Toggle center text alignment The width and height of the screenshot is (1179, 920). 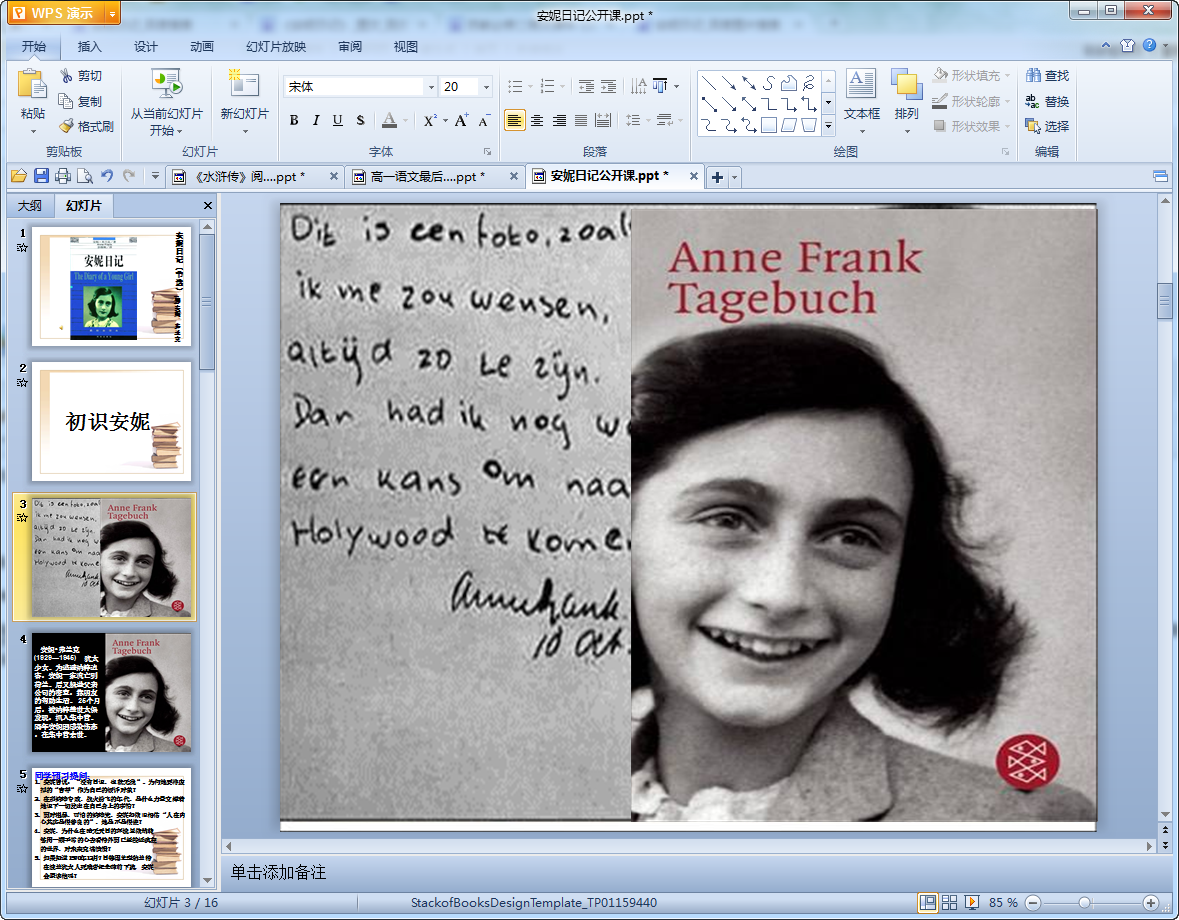pos(537,120)
